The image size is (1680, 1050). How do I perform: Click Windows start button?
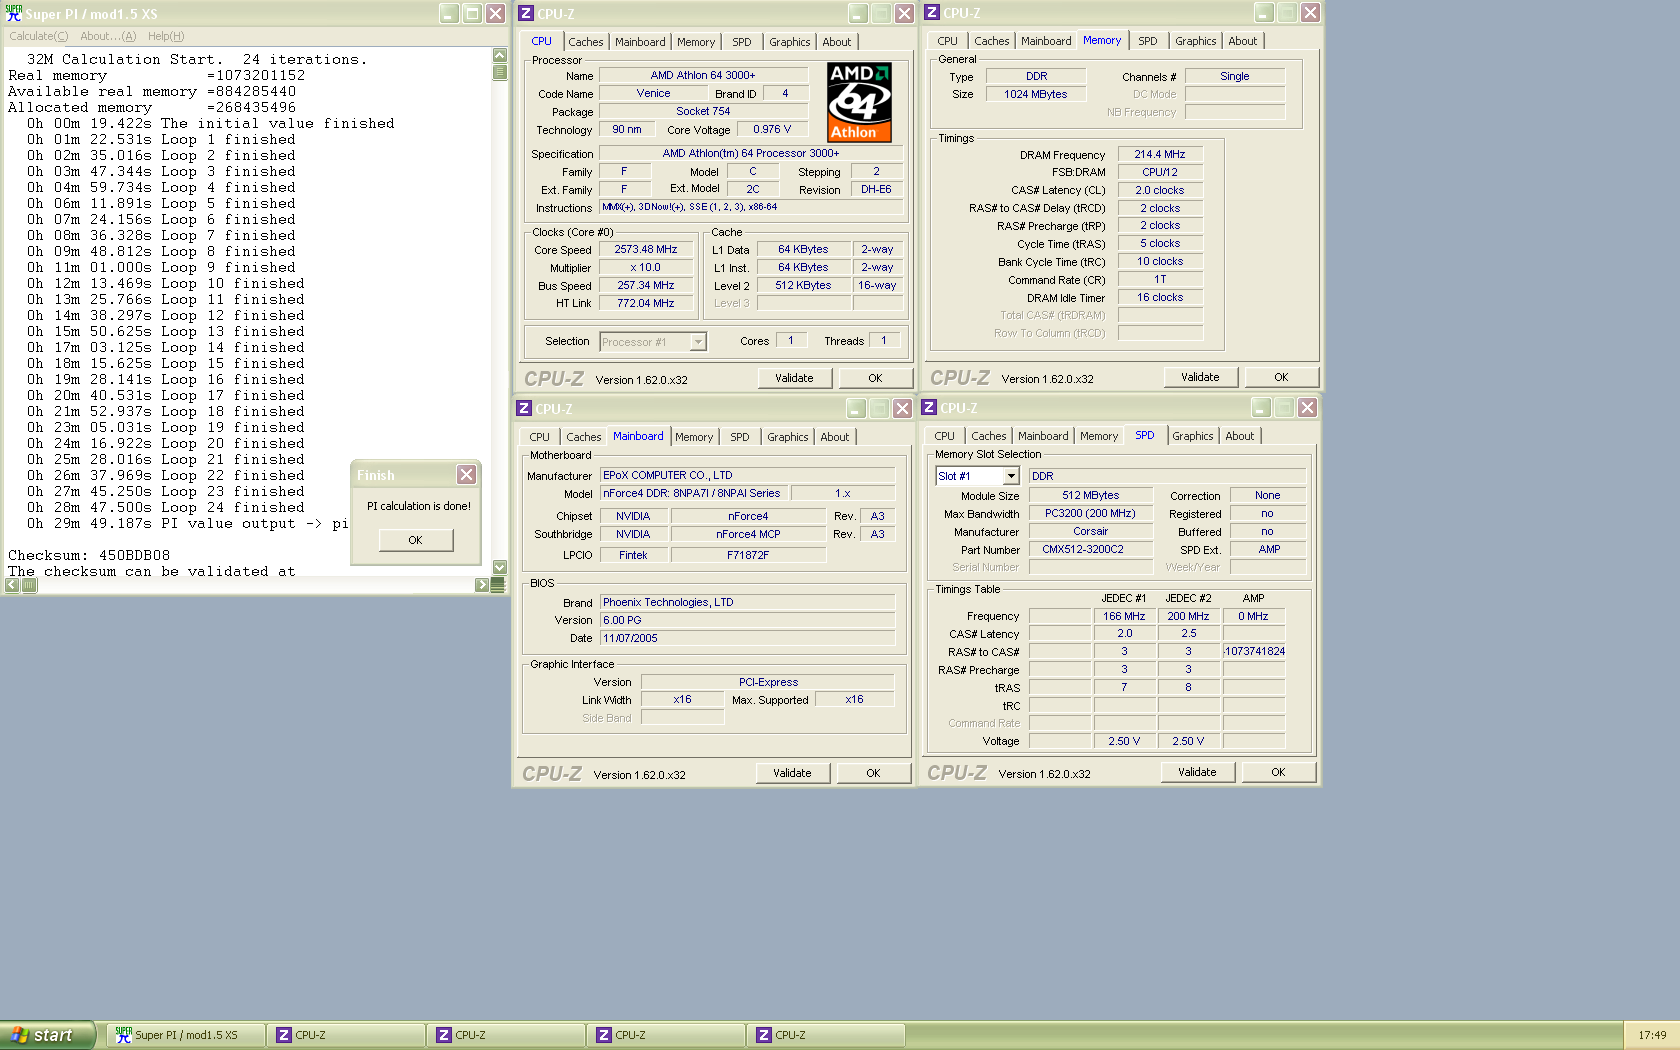48,1035
